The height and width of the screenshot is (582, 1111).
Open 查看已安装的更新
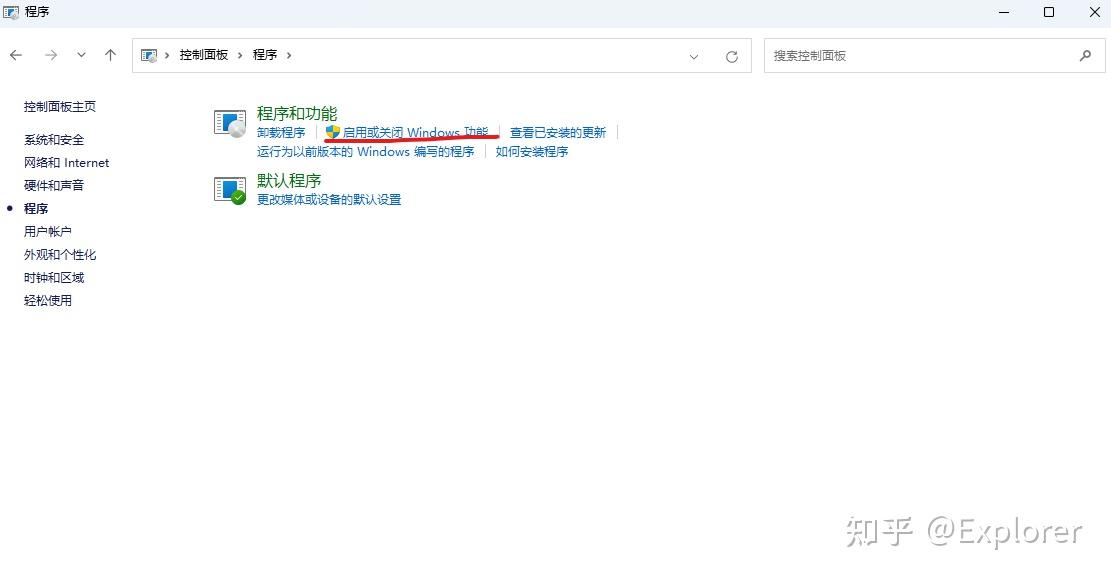click(x=558, y=132)
